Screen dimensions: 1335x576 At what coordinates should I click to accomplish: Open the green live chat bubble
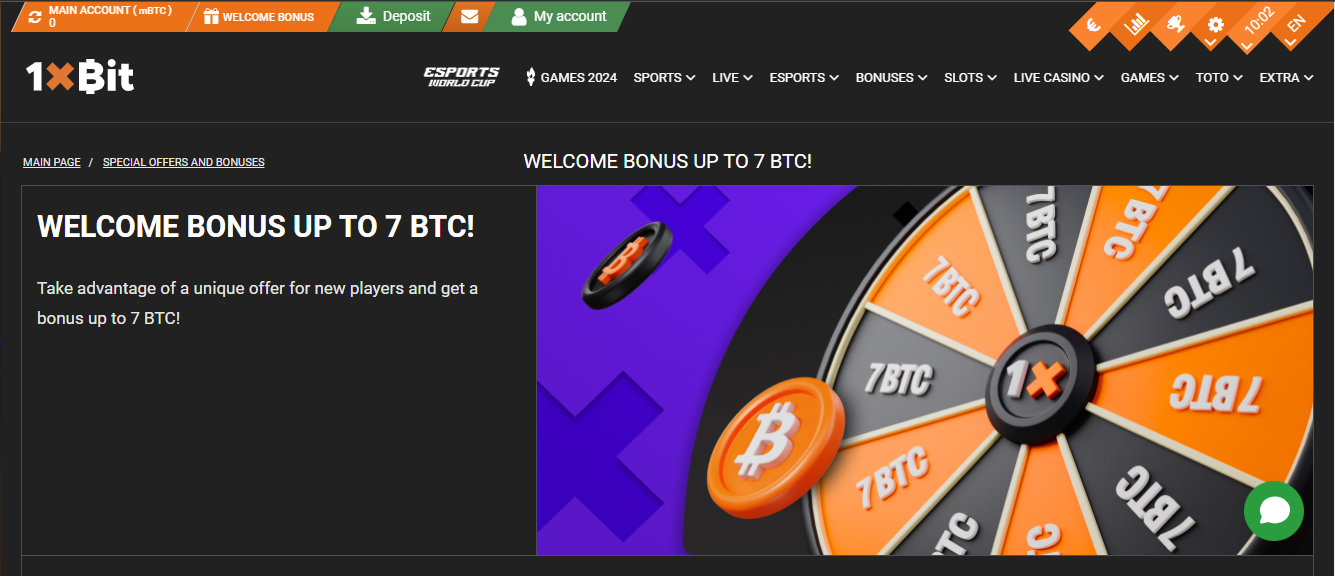click(x=1274, y=511)
